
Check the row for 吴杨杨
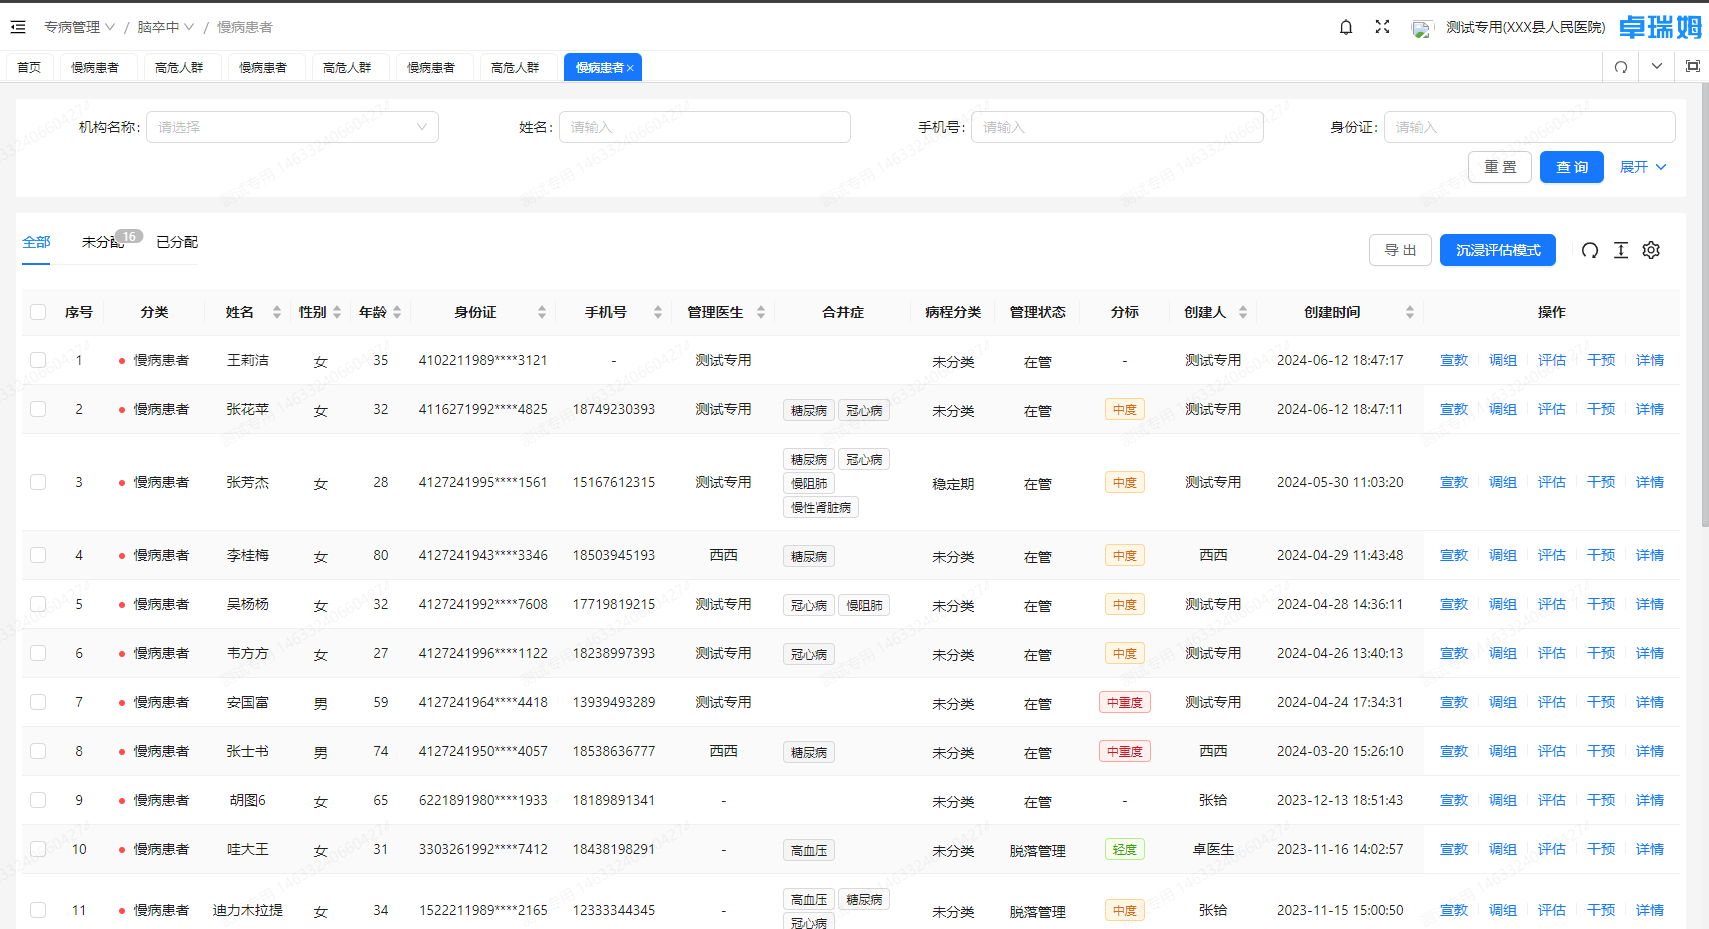tap(38, 604)
